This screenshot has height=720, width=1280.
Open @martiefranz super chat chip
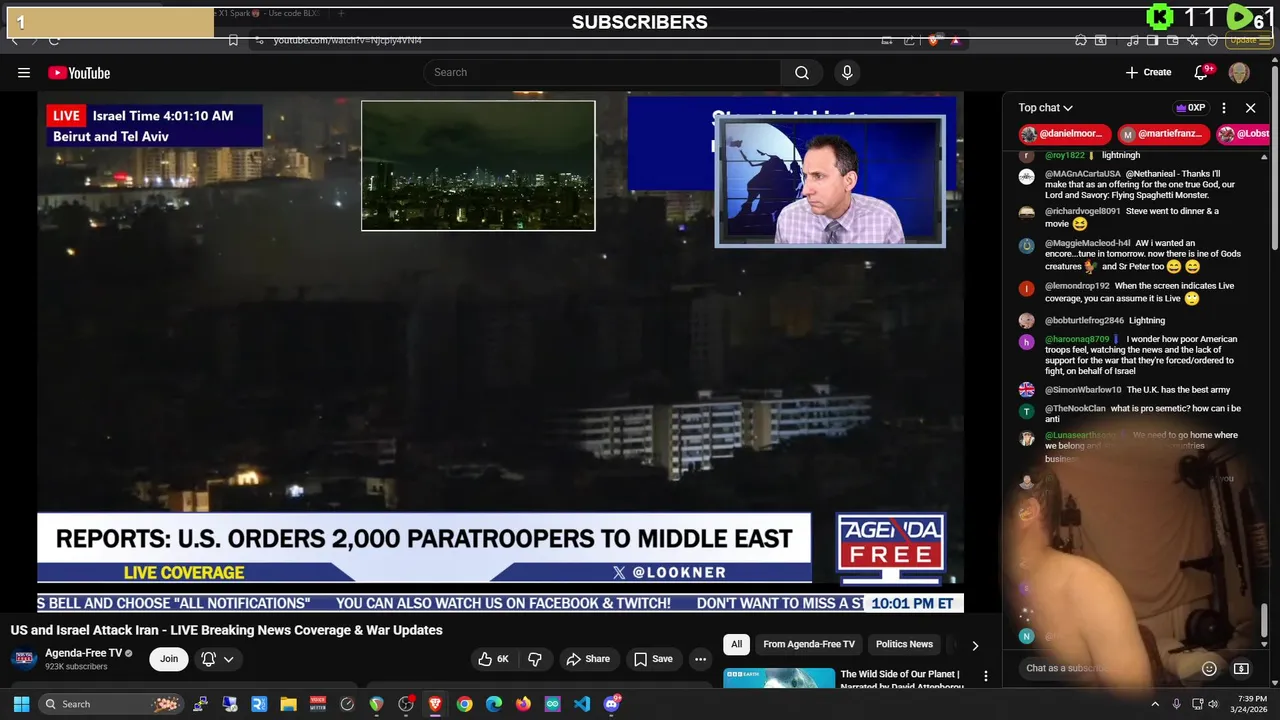(x=1163, y=134)
